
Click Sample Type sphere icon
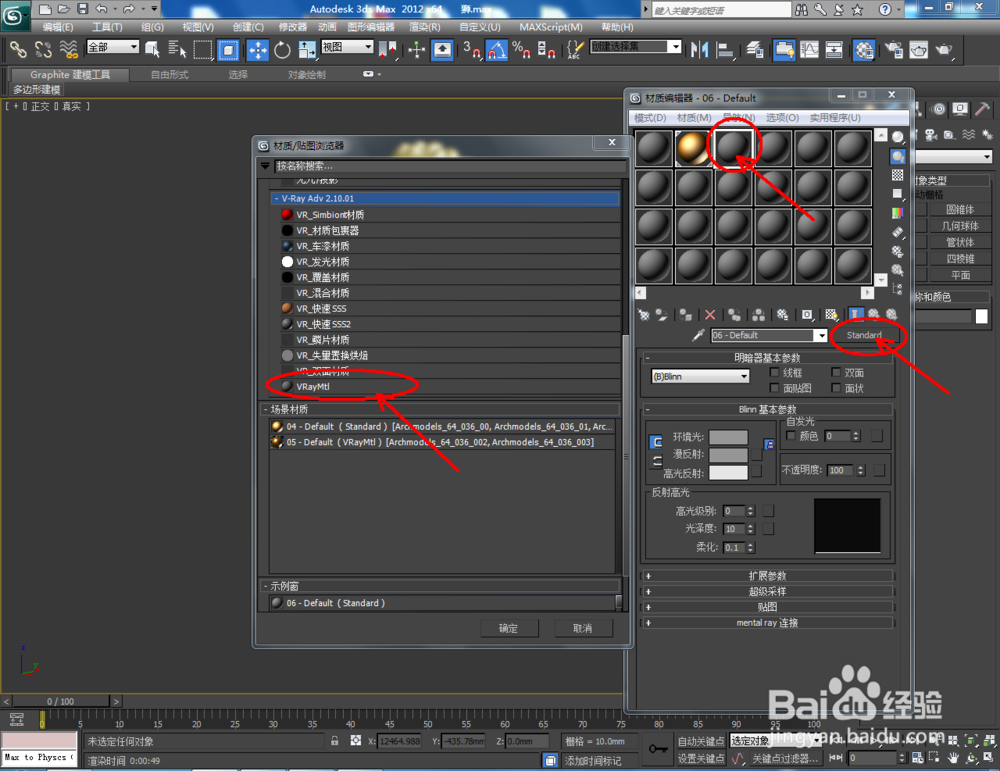898,138
